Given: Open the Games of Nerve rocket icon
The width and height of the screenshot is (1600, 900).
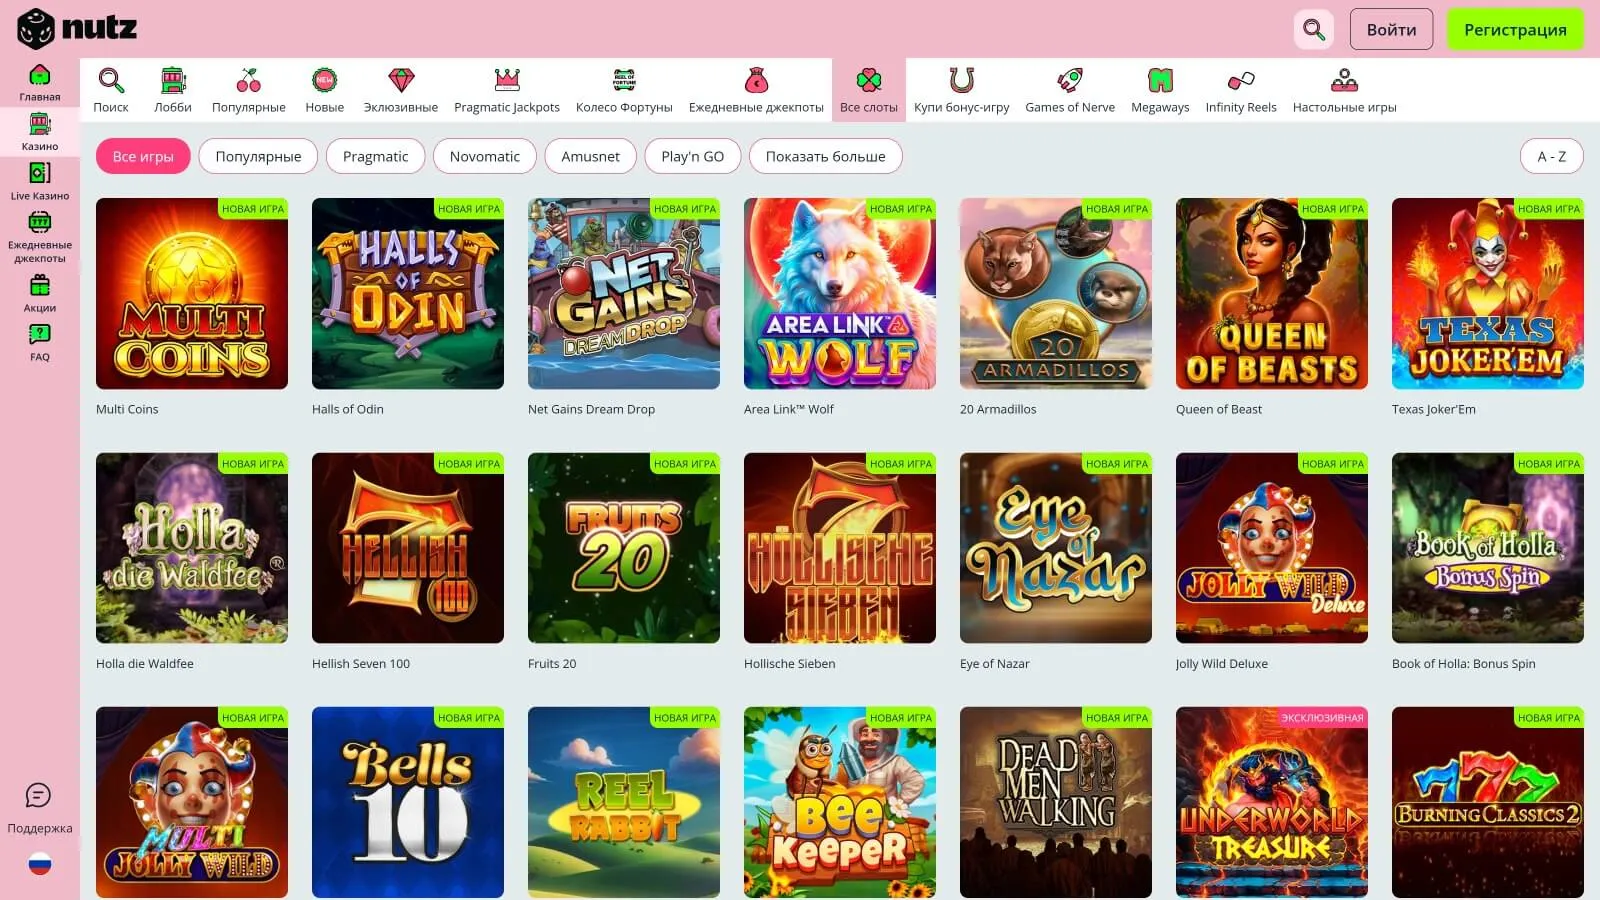Looking at the screenshot, I should (x=1070, y=80).
